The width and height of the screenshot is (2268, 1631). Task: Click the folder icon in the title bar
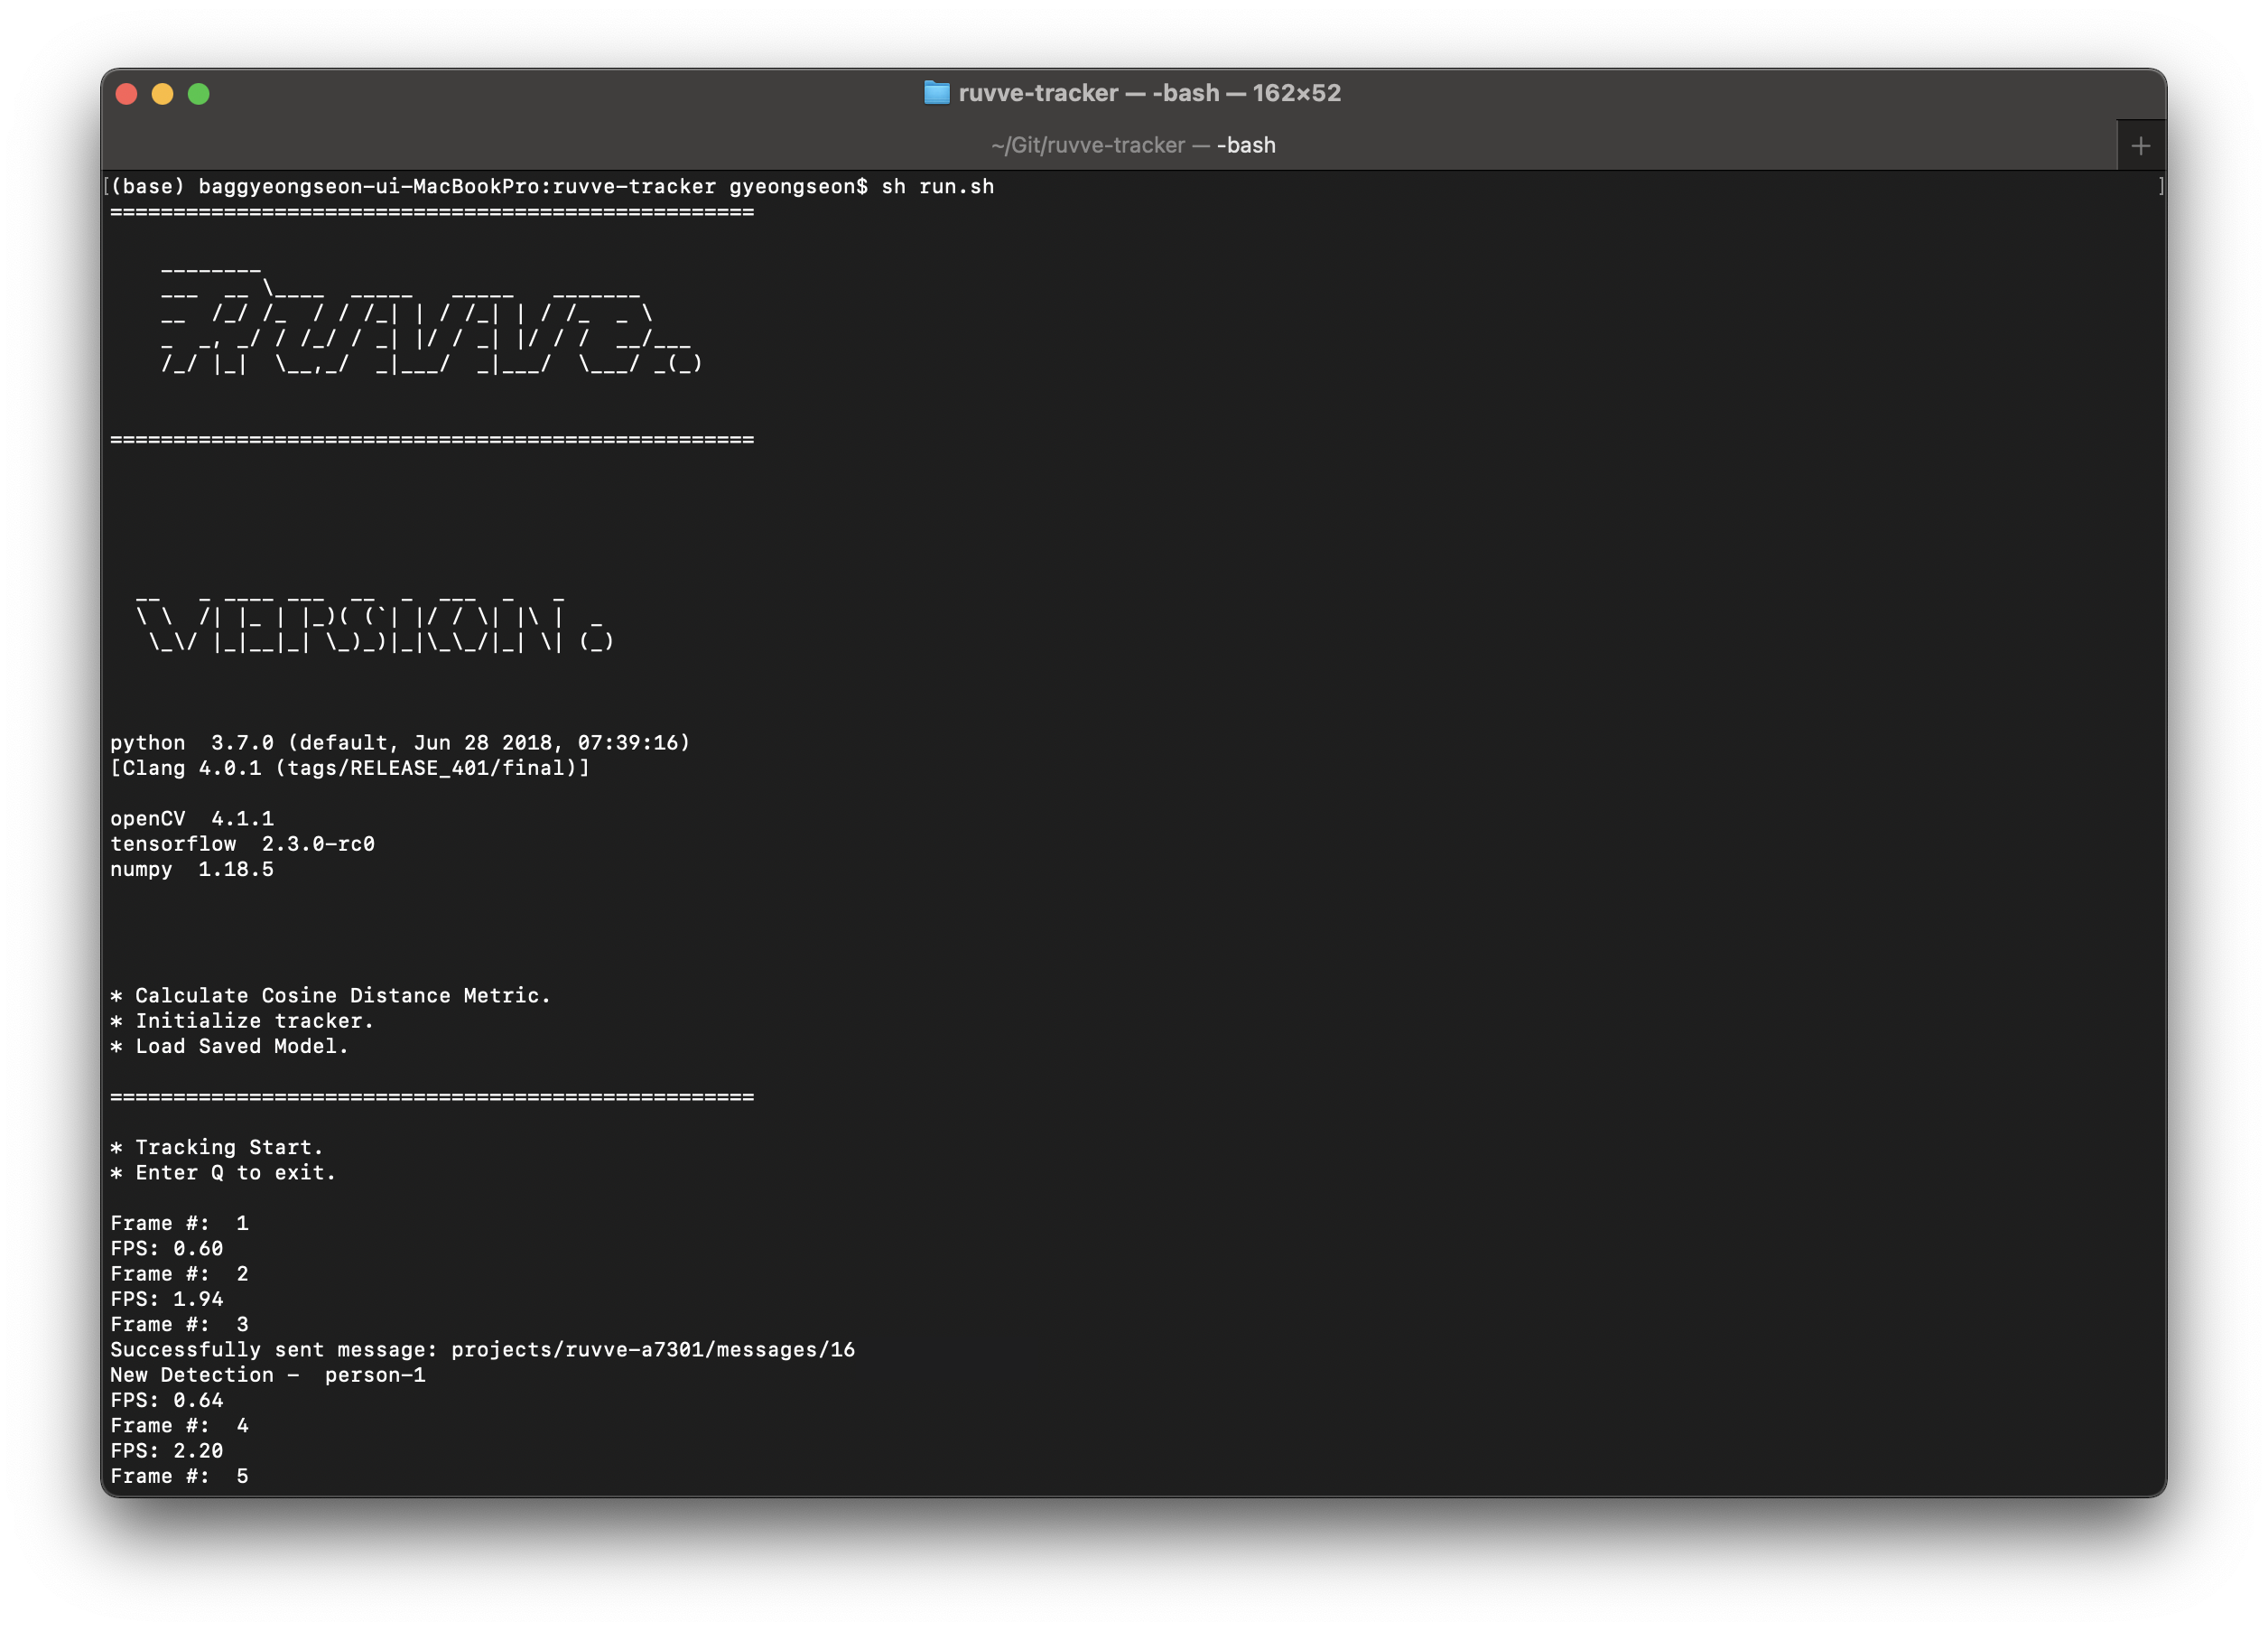[x=936, y=93]
